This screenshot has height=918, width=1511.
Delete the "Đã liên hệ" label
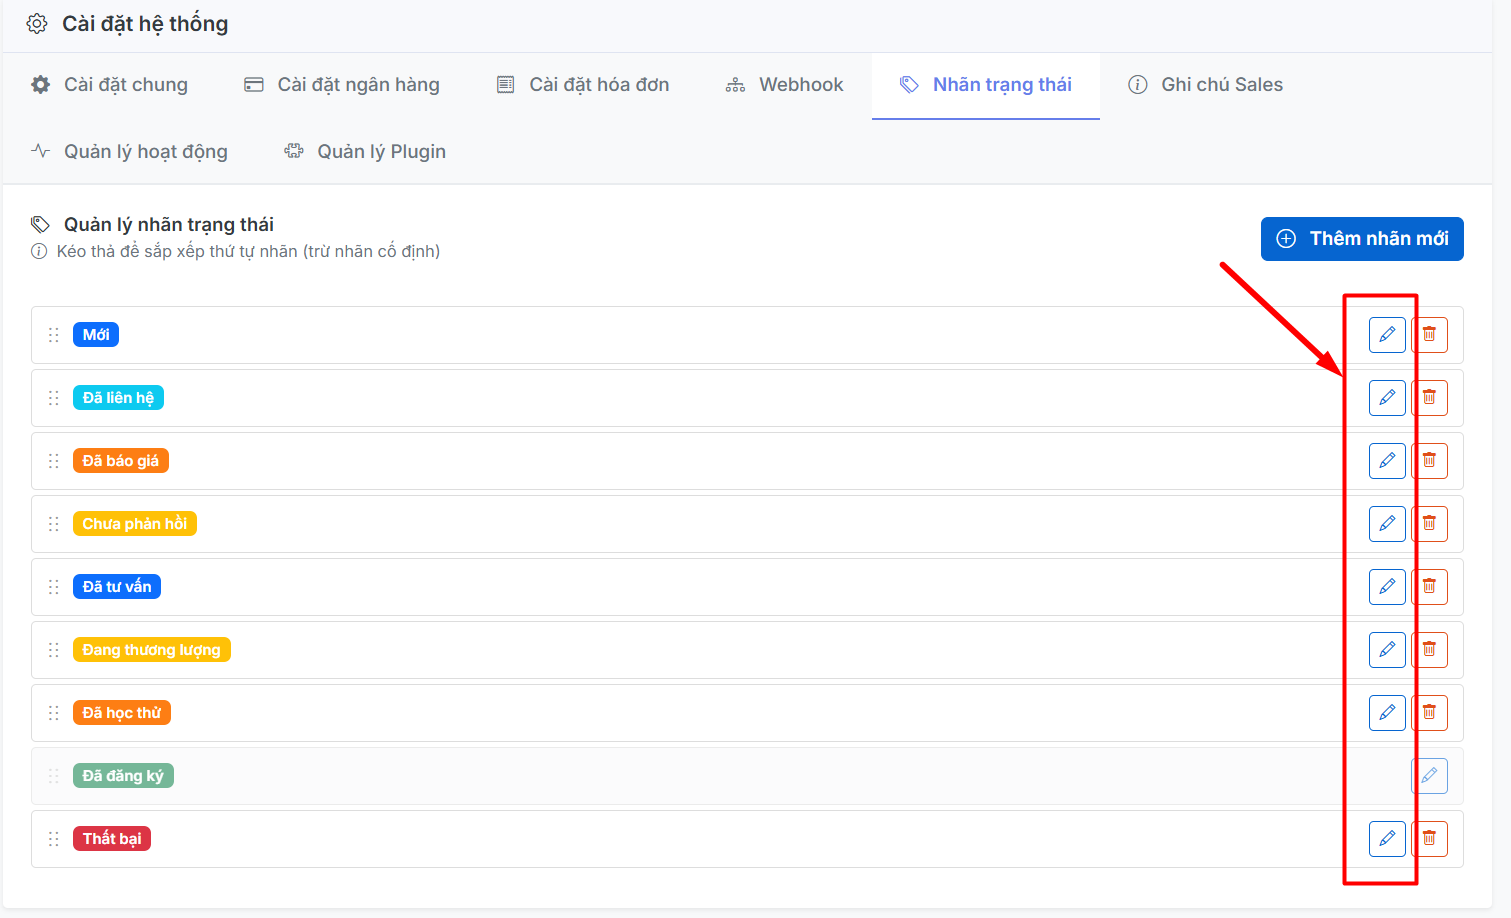(x=1430, y=398)
